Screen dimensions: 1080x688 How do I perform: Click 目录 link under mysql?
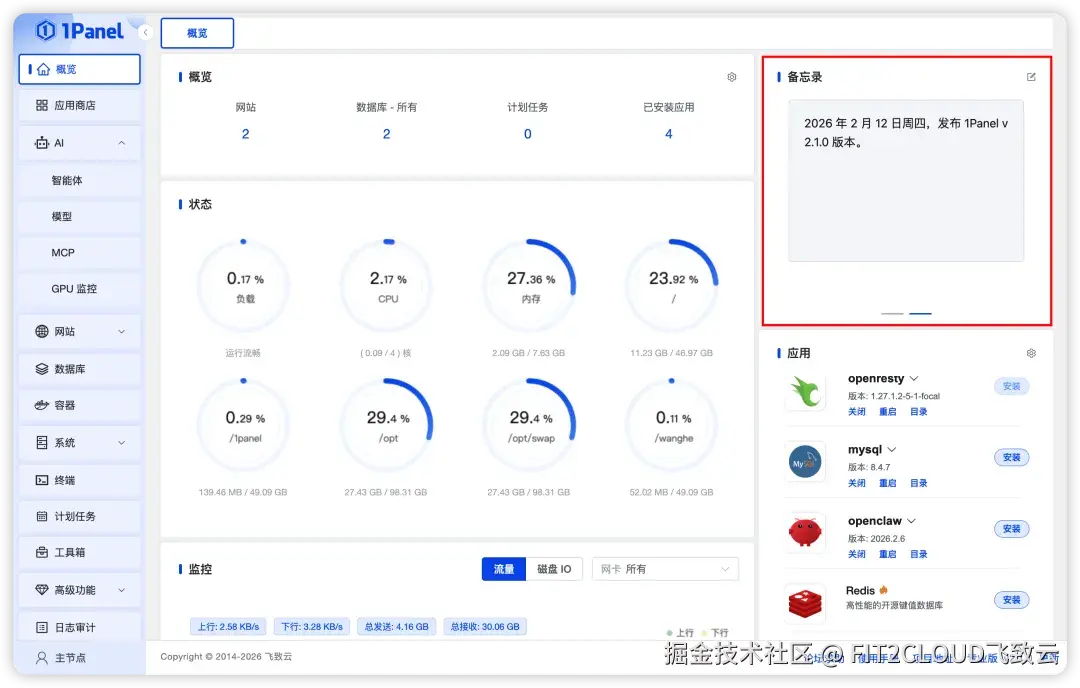coord(919,483)
